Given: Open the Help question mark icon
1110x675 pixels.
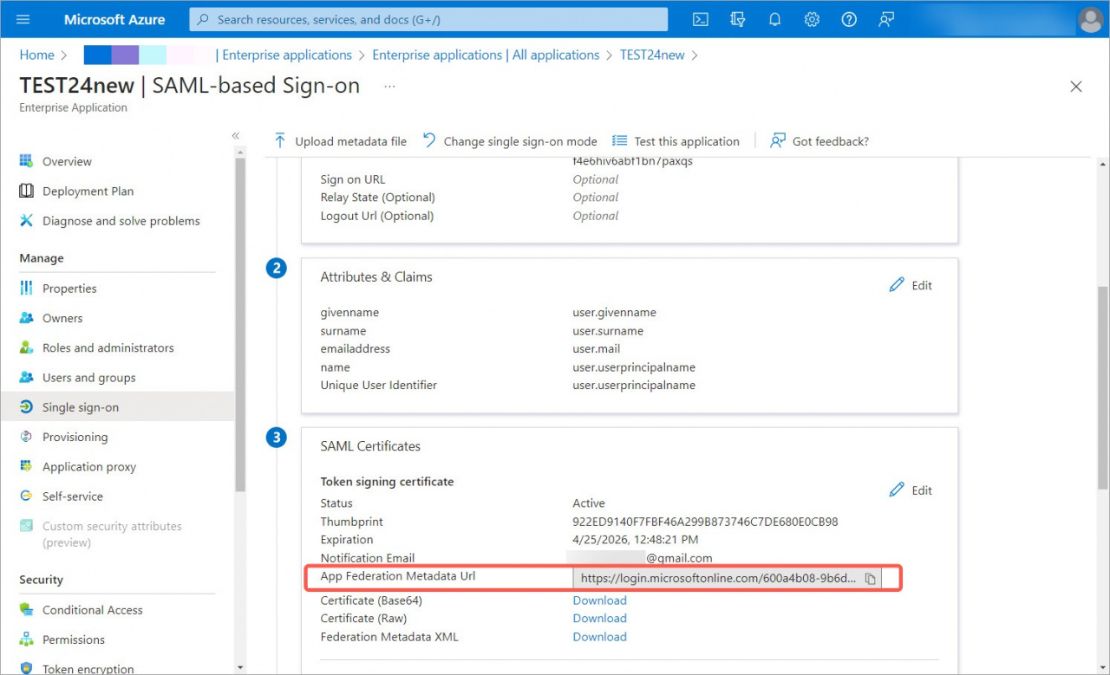Looking at the screenshot, I should 849,19.
